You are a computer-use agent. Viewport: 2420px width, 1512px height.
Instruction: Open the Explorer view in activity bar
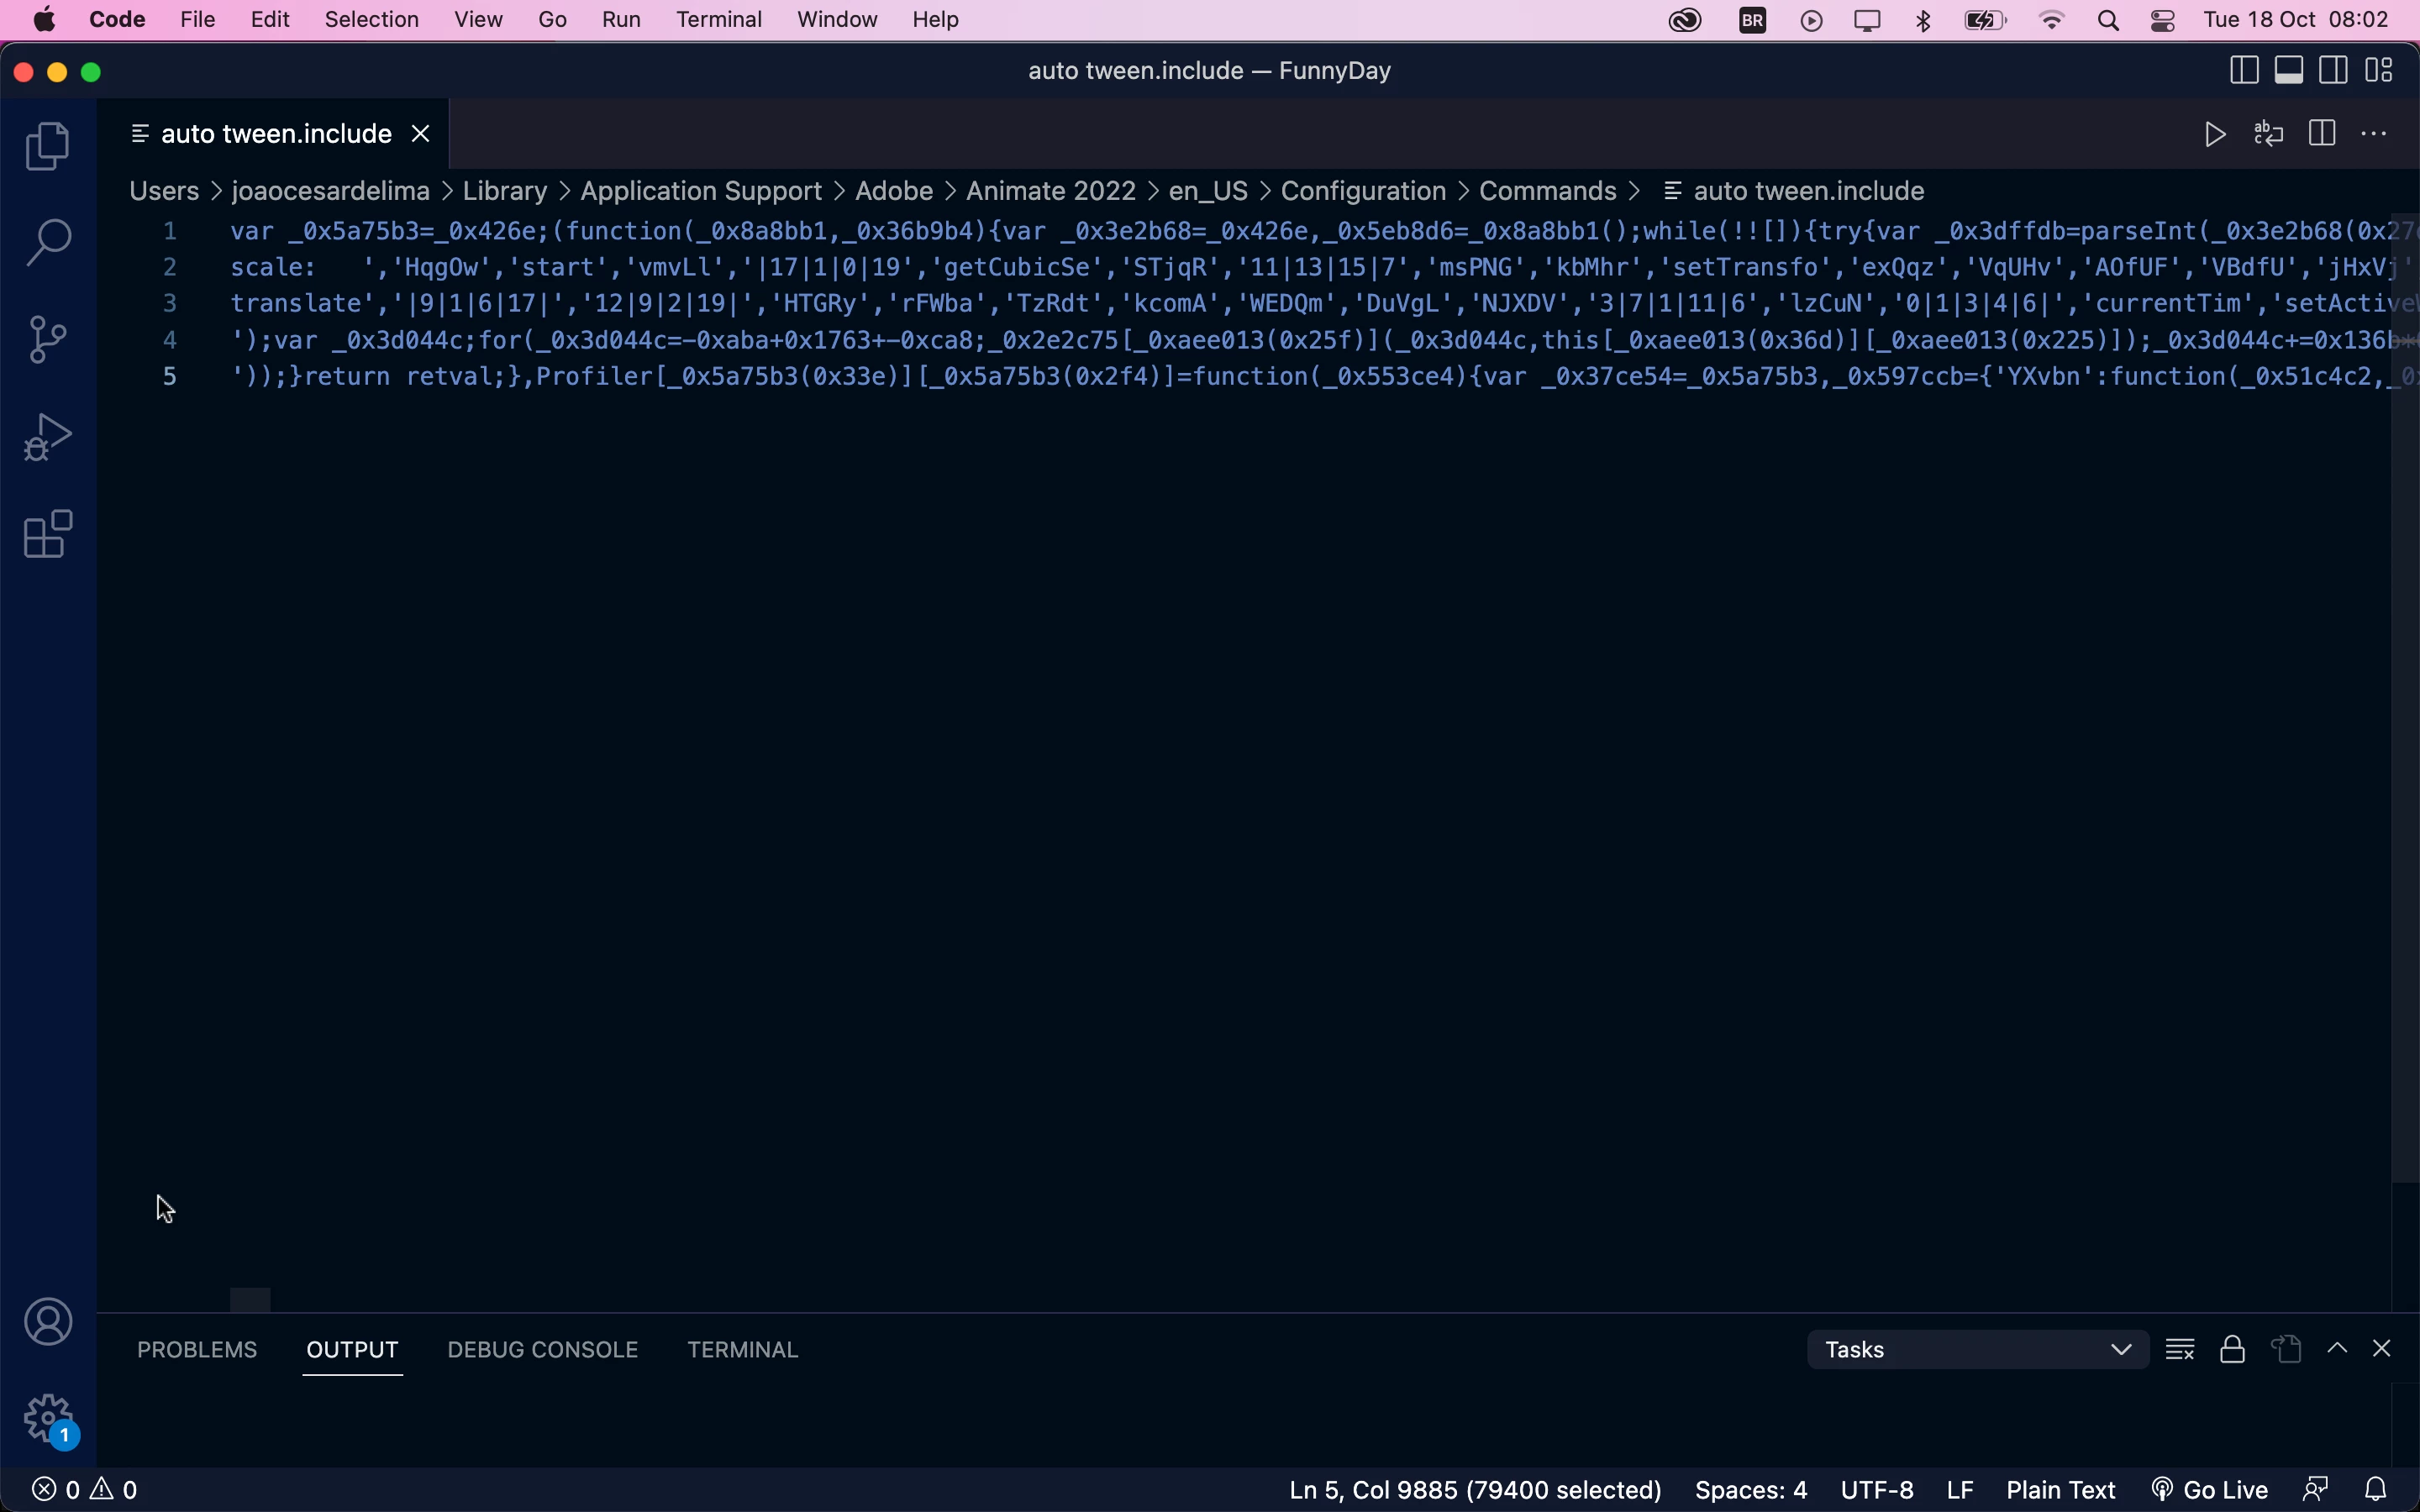click(x=47, y=147)
